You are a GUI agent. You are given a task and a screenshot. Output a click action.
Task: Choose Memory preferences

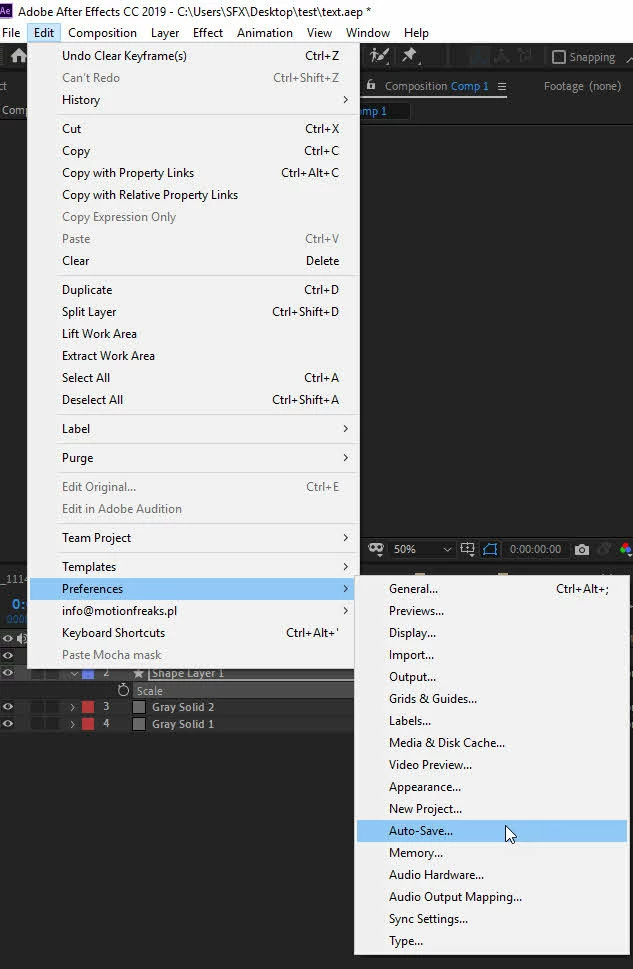[492, 853]
